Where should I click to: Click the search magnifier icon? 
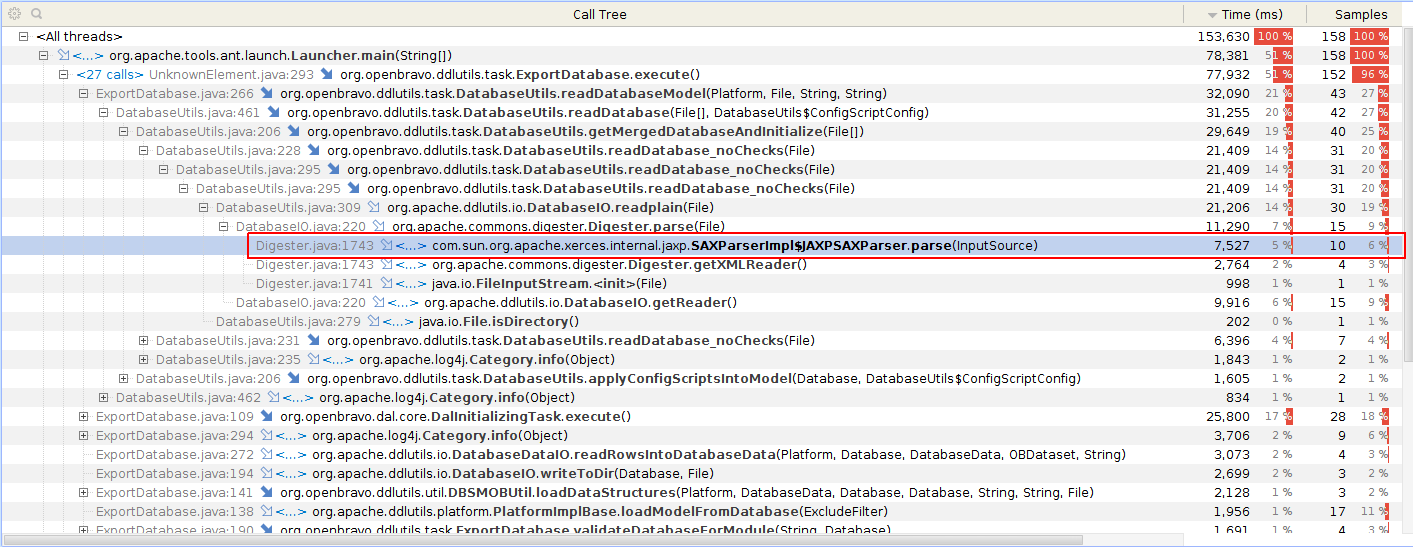tap(36, 14)
